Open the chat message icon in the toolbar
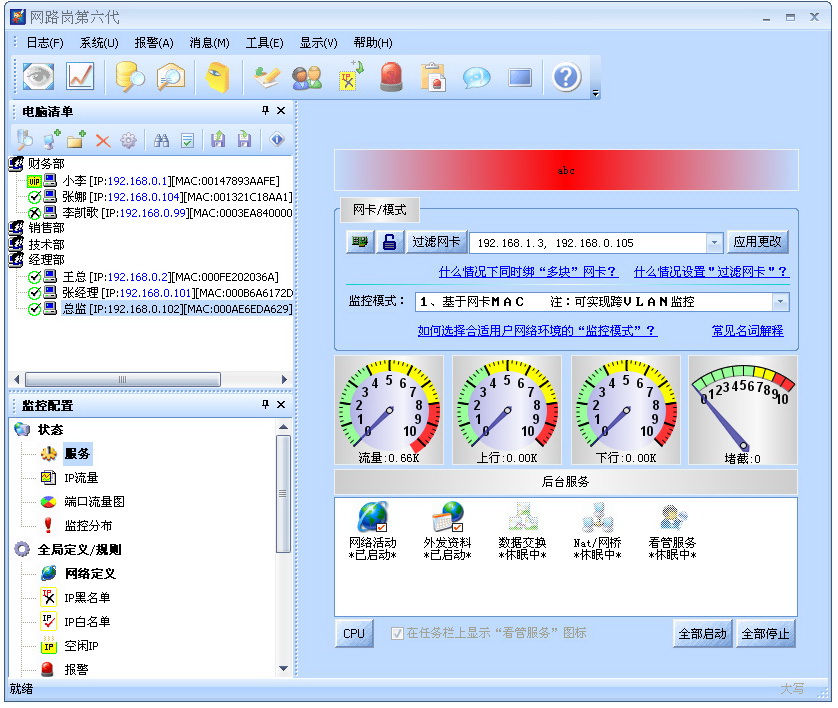Image resolution: width=838 pixels, height=708 pixels. click(x=476, y=77)
